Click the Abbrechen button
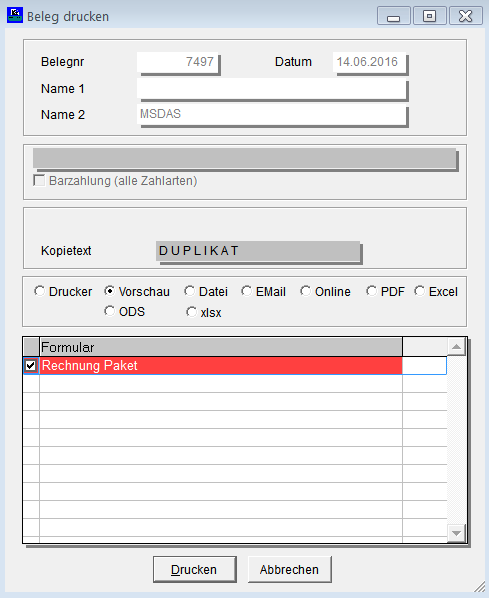 coord(290,569)
